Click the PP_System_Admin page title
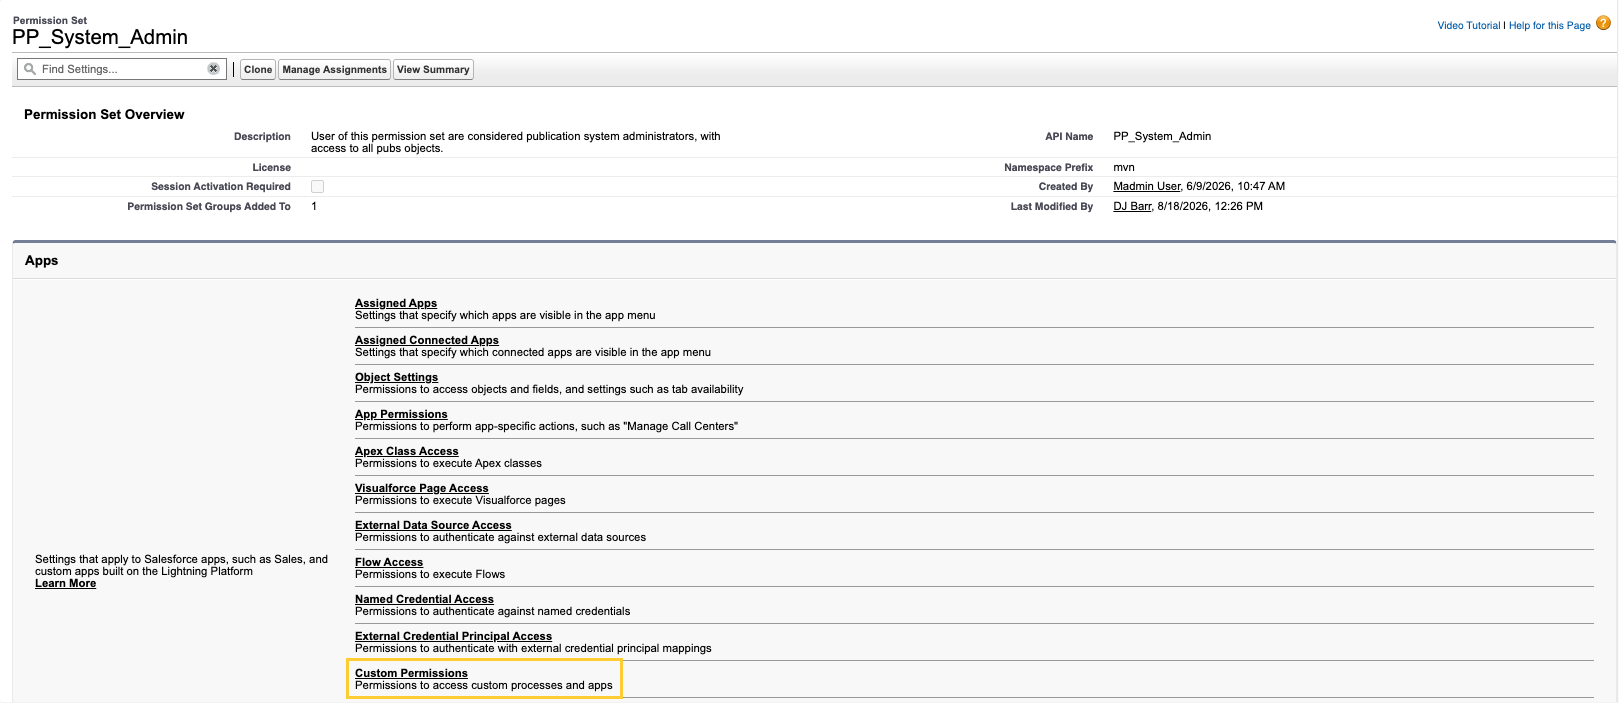1619x706 pixels. [100, 38]
